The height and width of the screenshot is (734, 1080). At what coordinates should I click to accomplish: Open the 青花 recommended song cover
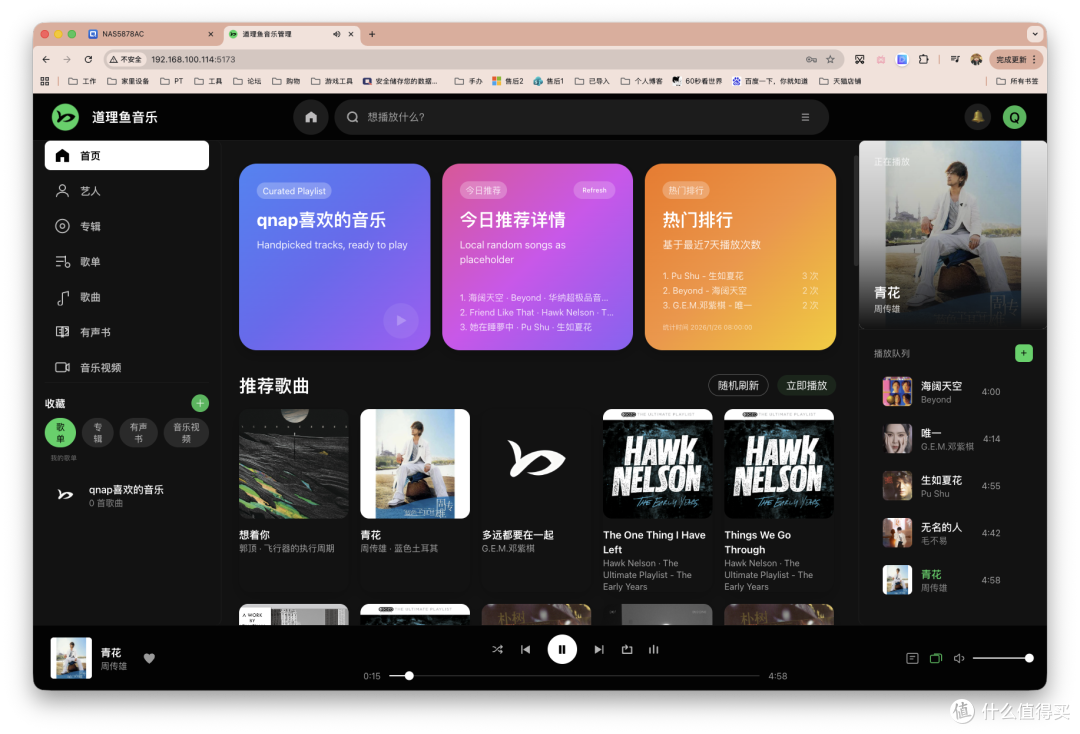(415, 464)
